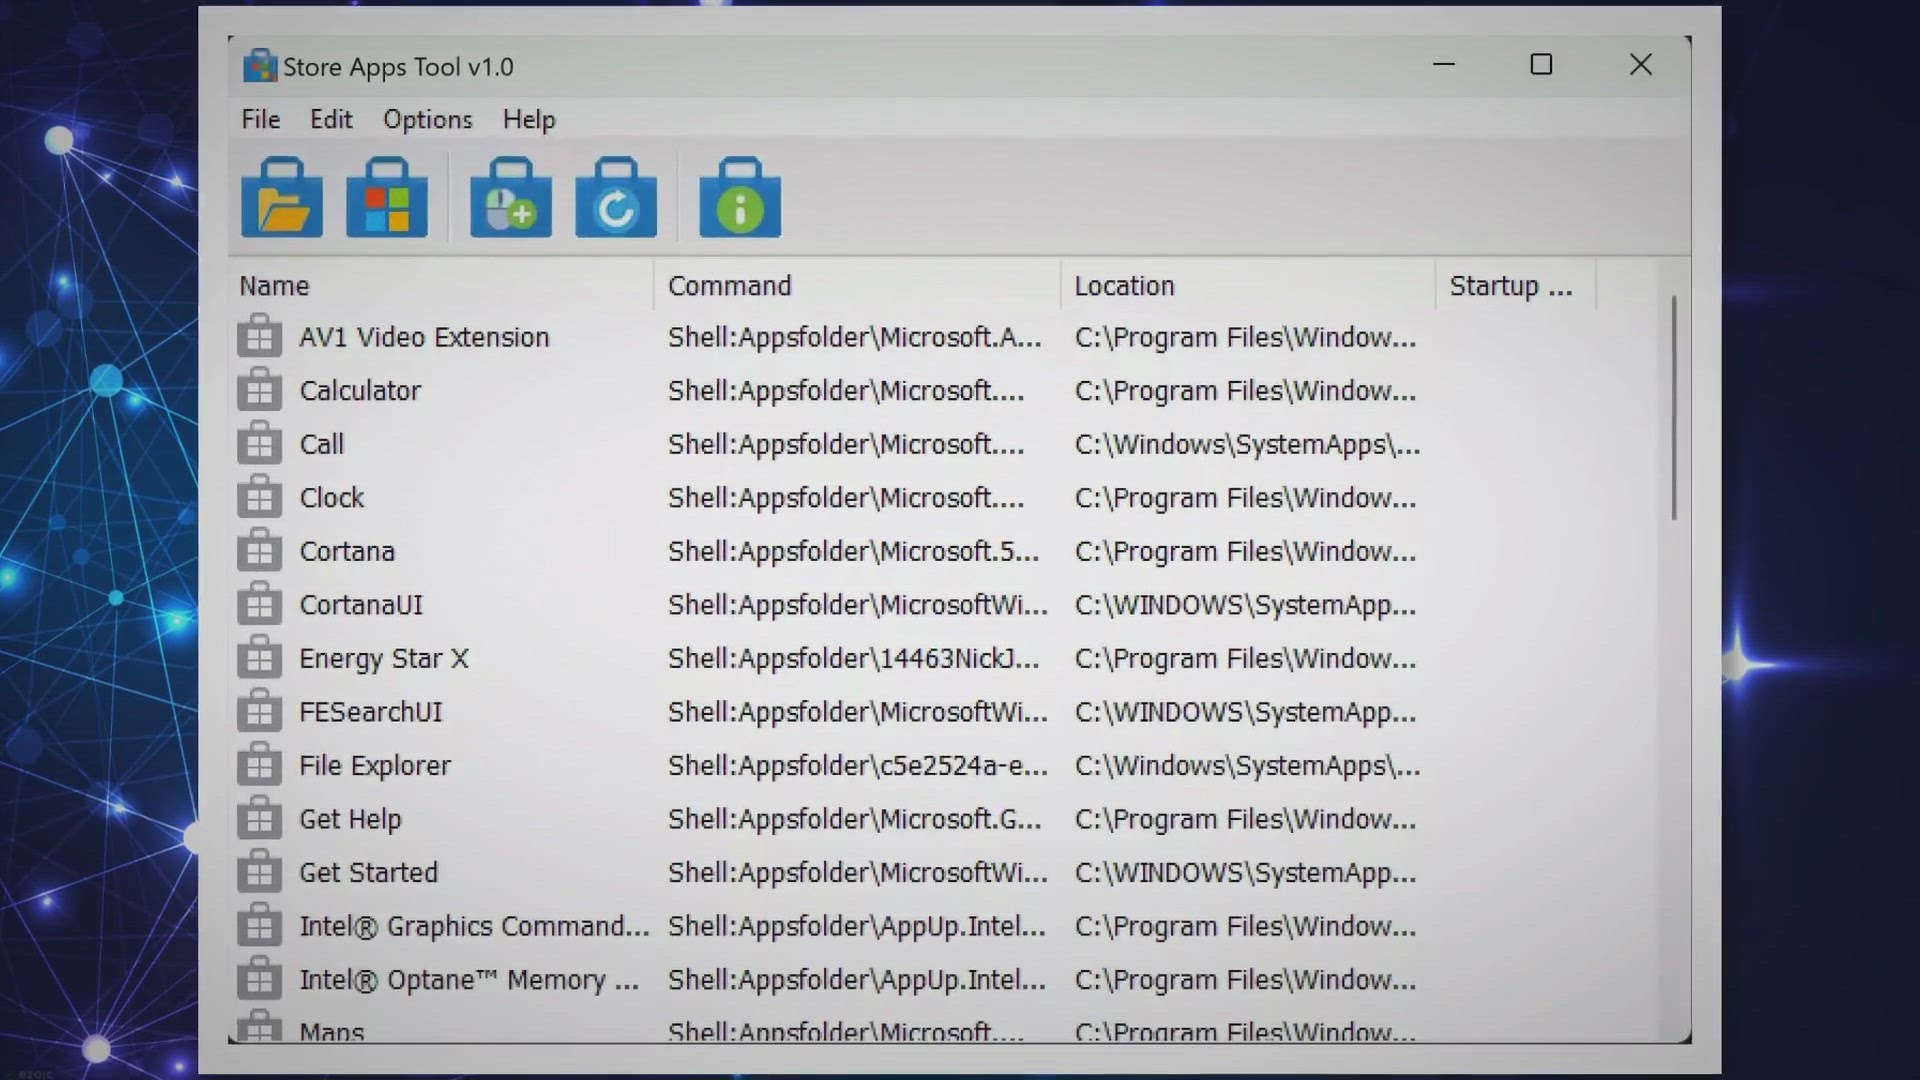Select the Get Started entry
The image size is (1920, 1080).
(x=368, y=872)
